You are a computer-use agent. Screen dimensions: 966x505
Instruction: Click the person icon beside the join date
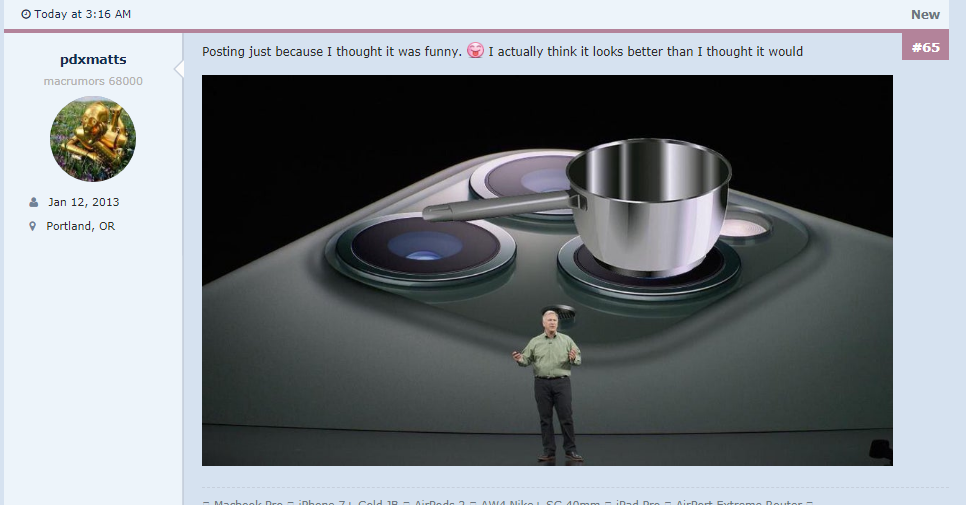33,202
